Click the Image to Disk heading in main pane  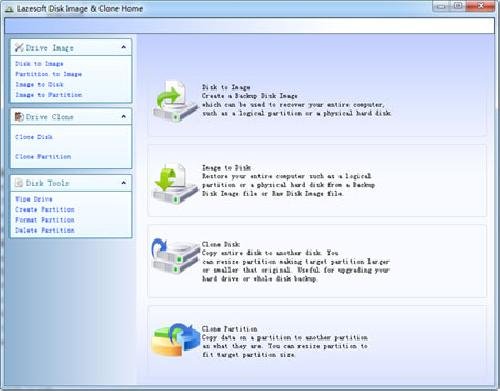pyautogui.click(x=226, y=168)
